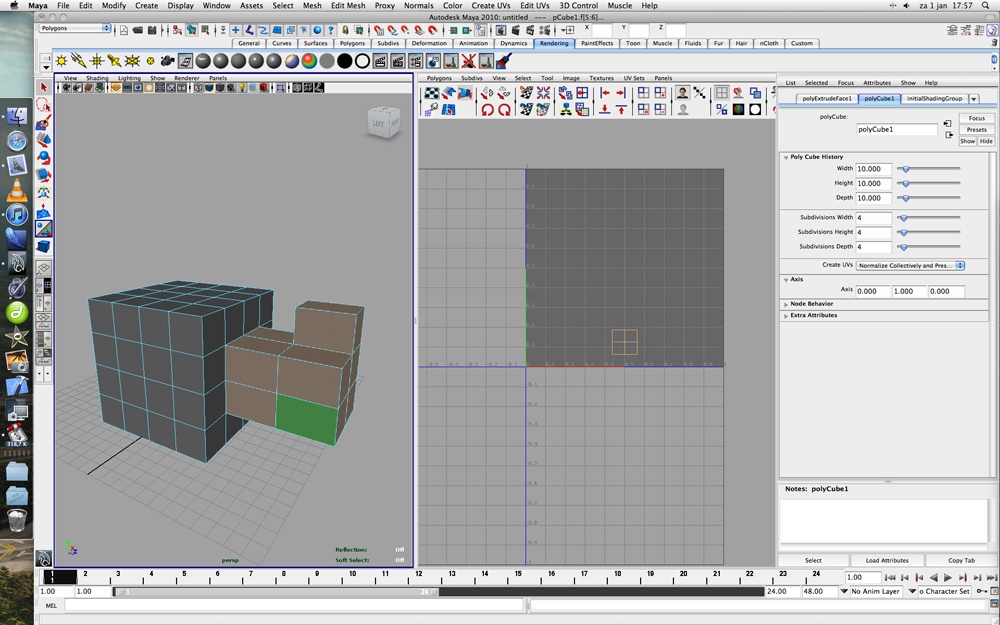Switch to the Animation shelf tab
This screenshot has height=625, width=1000.
coord(473,43)
